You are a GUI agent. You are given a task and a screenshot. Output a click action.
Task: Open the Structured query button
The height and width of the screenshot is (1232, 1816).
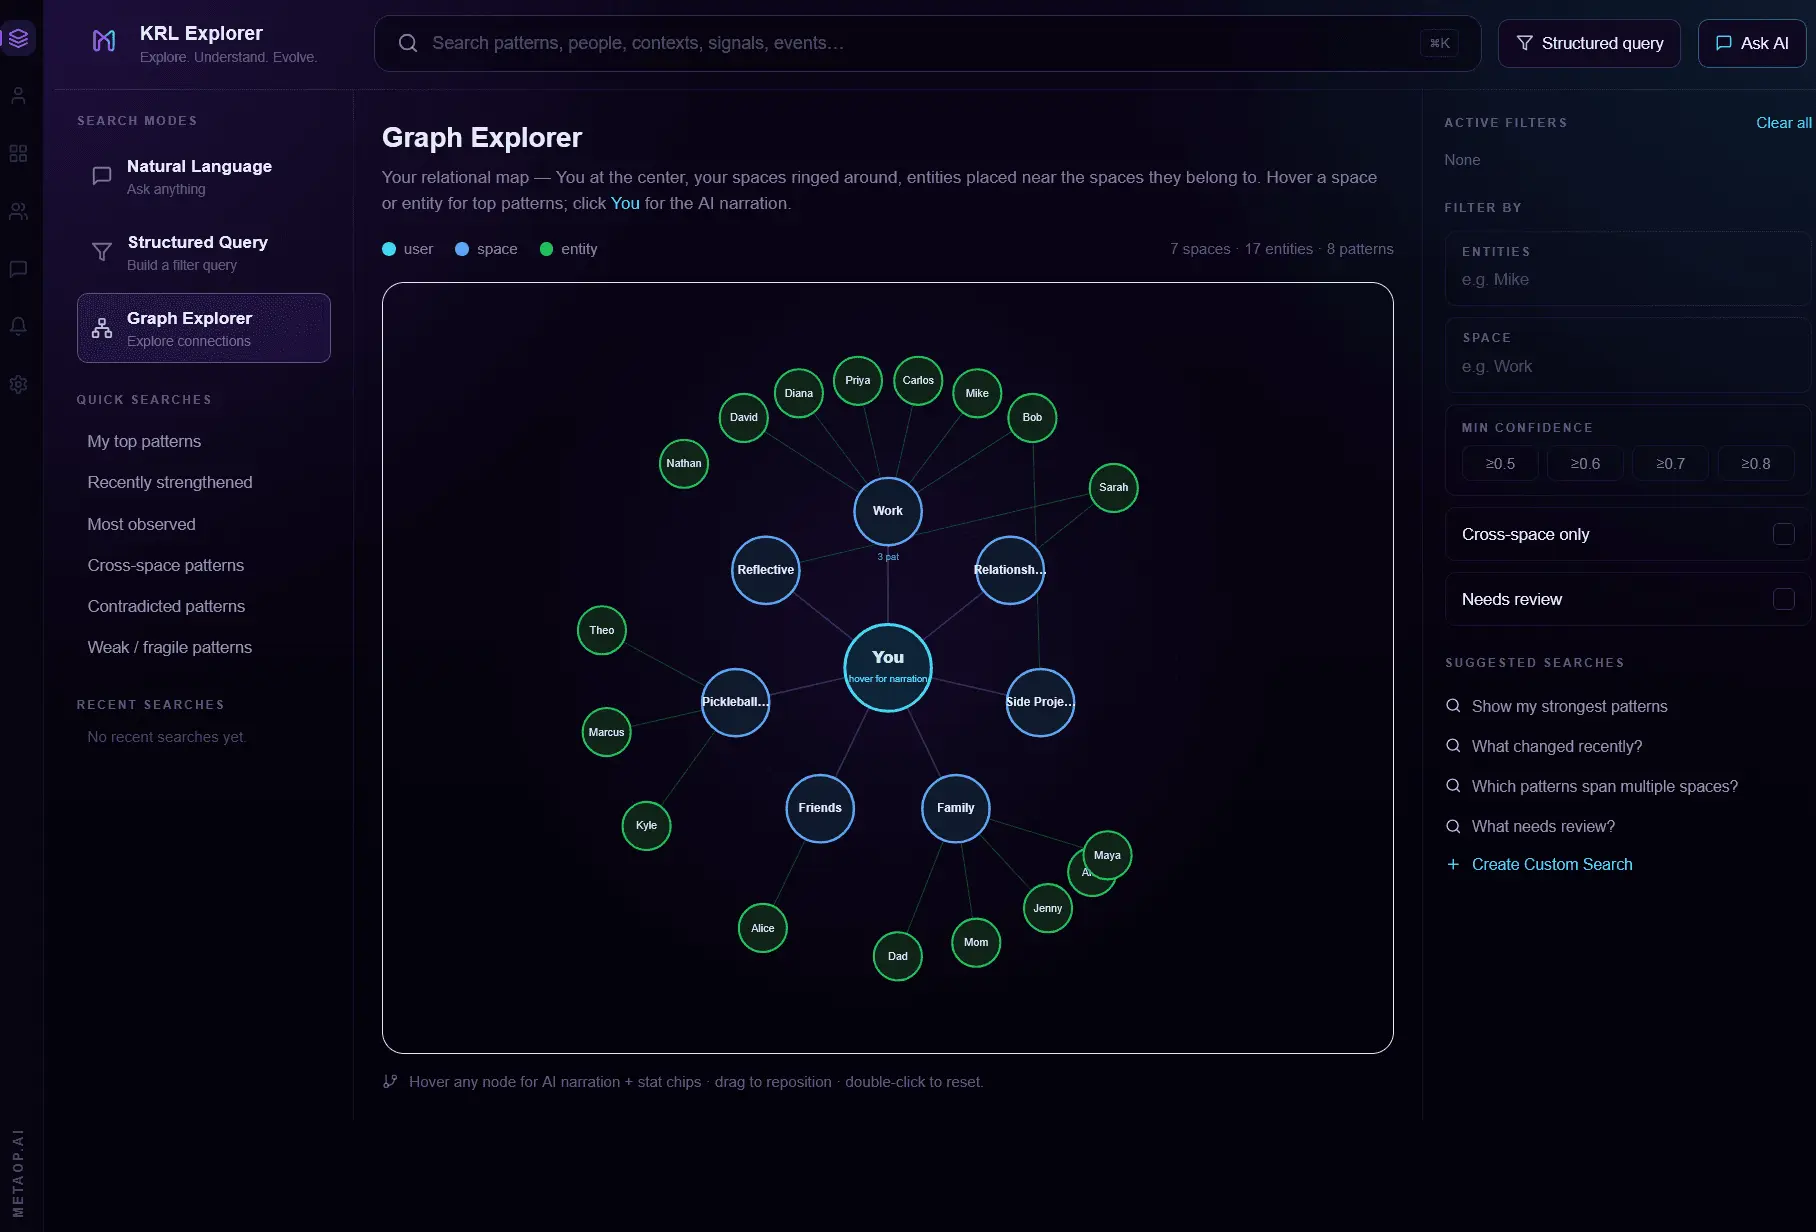tap(1589, 43)
